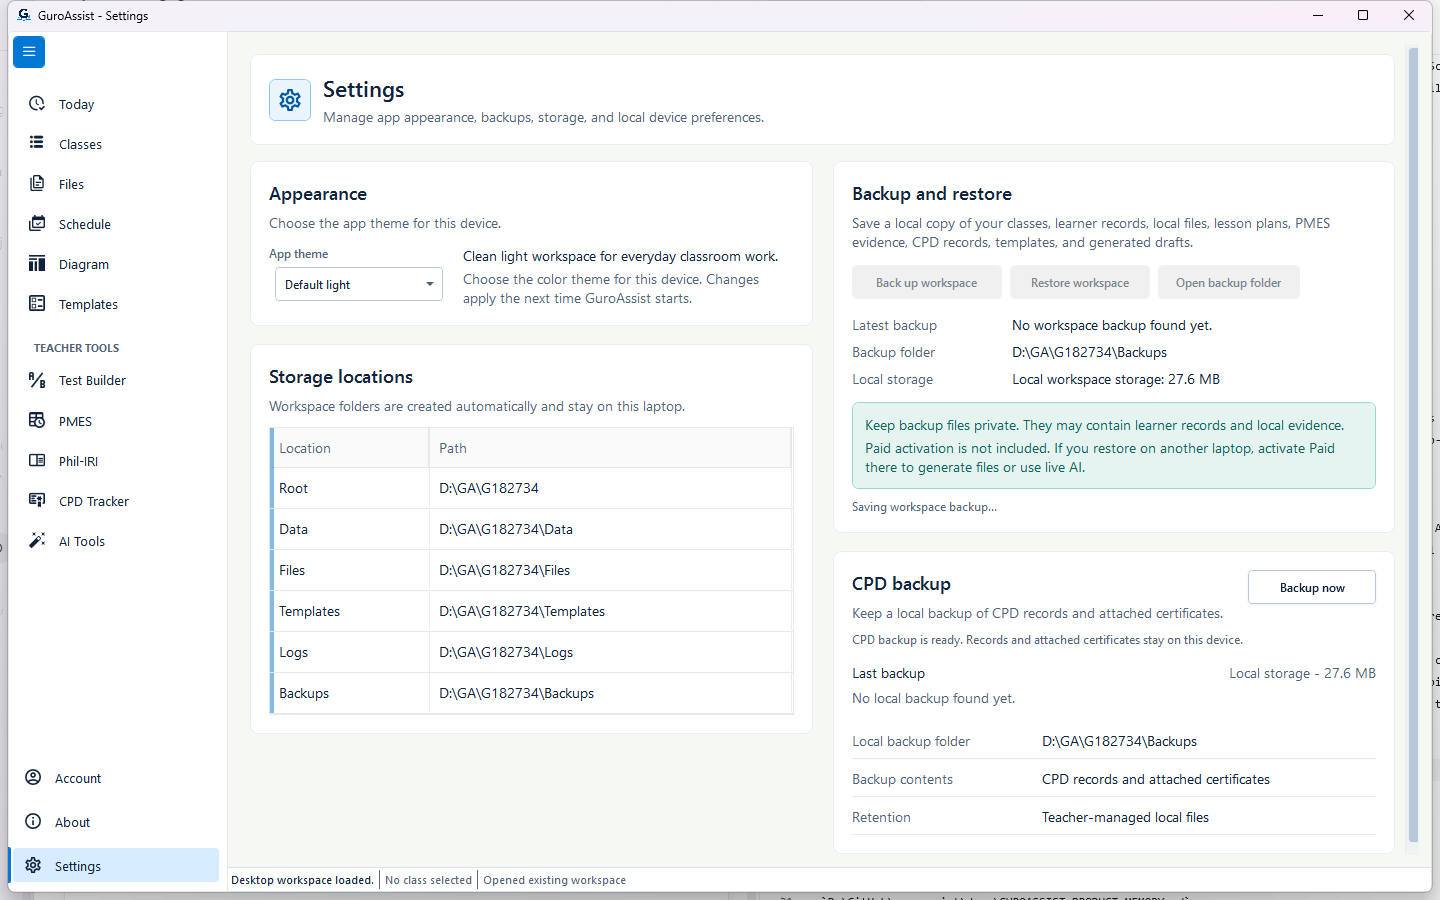1440x900 pixels.
Task: Select the path D:\GA\G182734\Templates
Action: [x=522, y=611]
